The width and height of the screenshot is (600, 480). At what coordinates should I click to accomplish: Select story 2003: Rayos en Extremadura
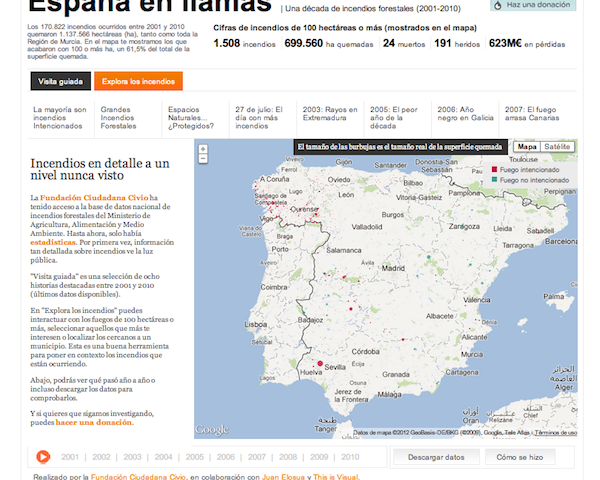330,114
